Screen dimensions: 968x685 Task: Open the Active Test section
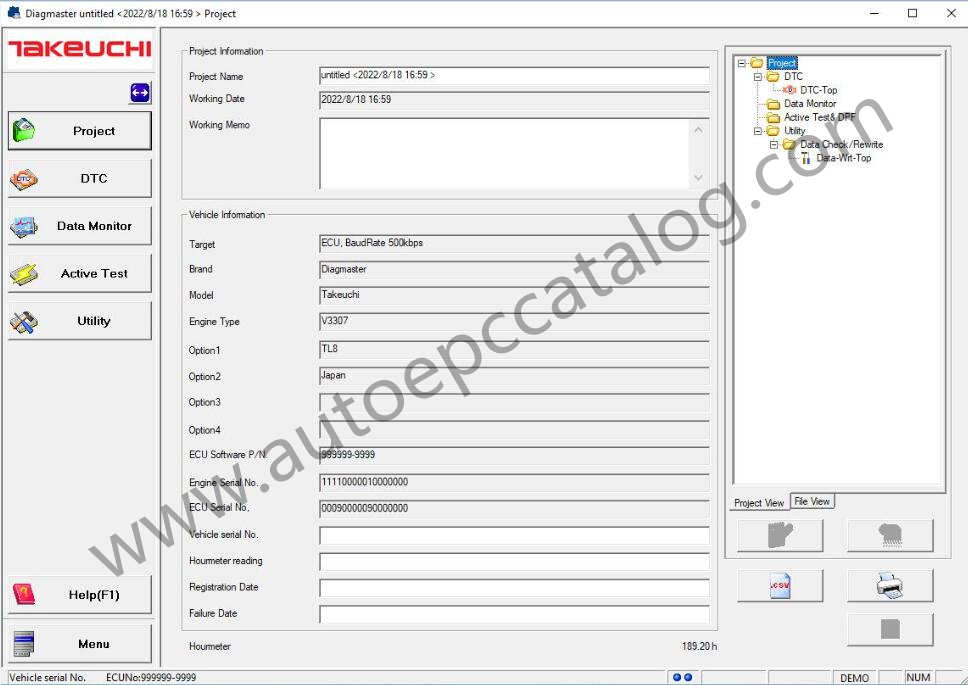pos(80,273)
